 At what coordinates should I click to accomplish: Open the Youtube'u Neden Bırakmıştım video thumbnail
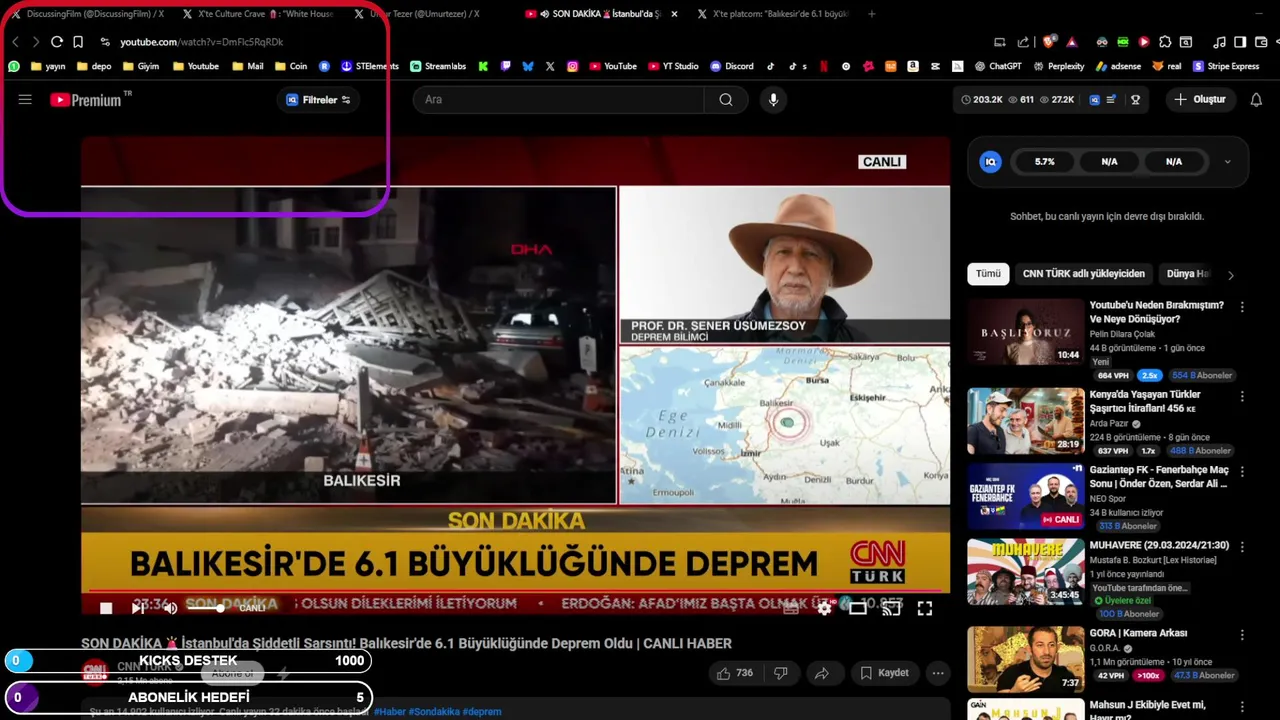pos(1025,332)
